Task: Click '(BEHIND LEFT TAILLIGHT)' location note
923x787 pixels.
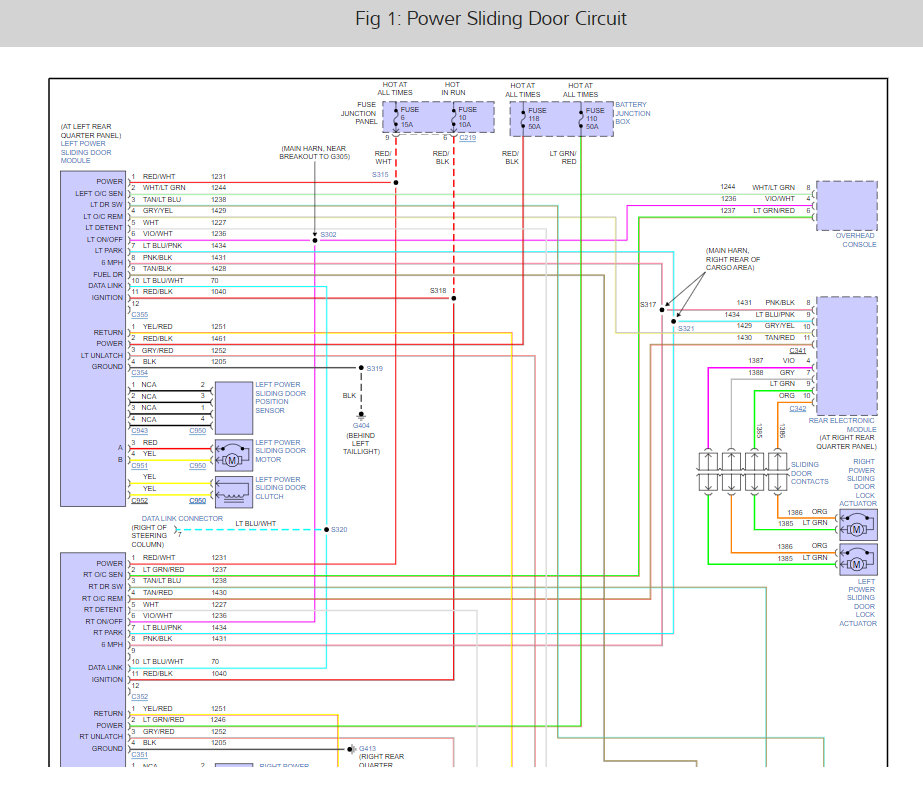Action: 361,444
